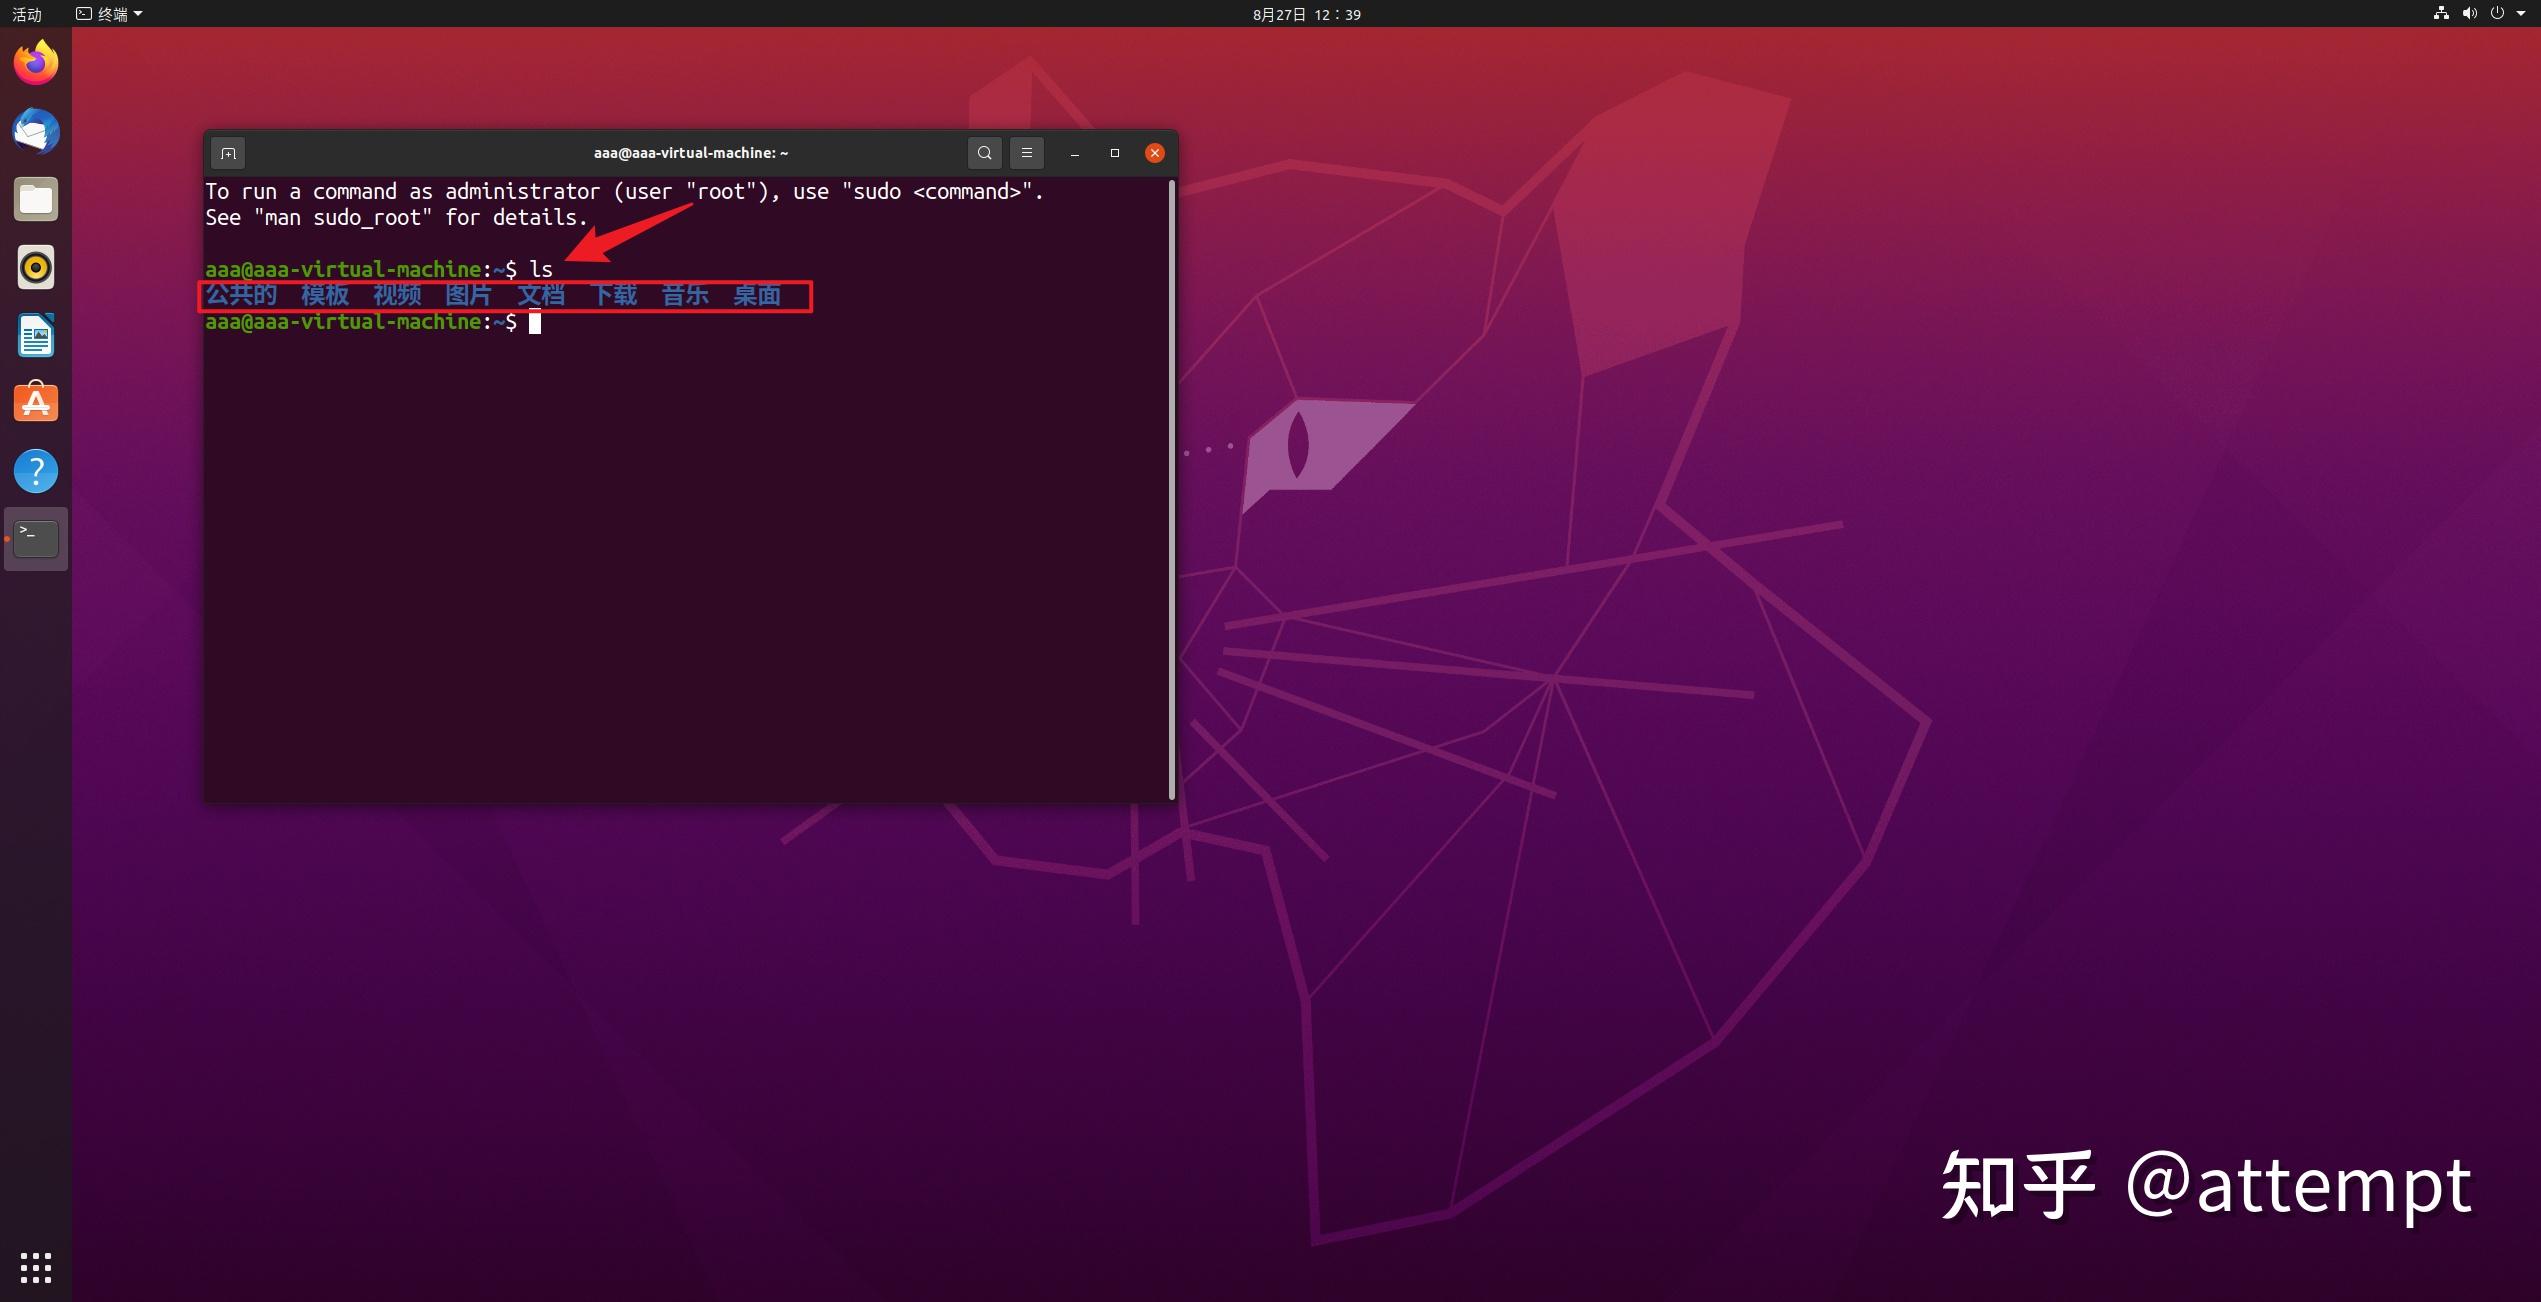Launch Rhythmbox music player

36,267
